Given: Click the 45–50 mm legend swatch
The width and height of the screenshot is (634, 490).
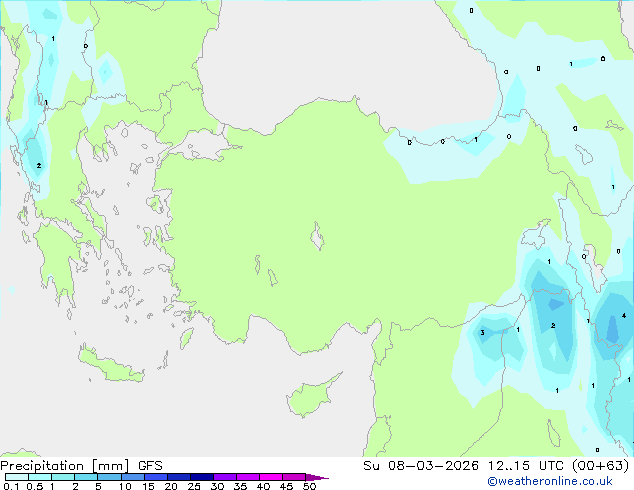Looking at the screenshot, I should pos(294,477).
